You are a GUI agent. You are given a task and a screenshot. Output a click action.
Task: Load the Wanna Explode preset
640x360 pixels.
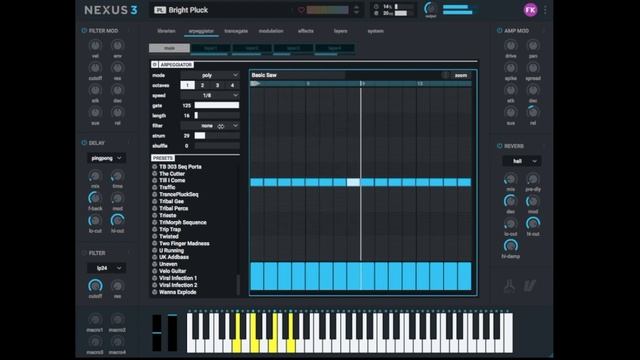click(178, 292)
